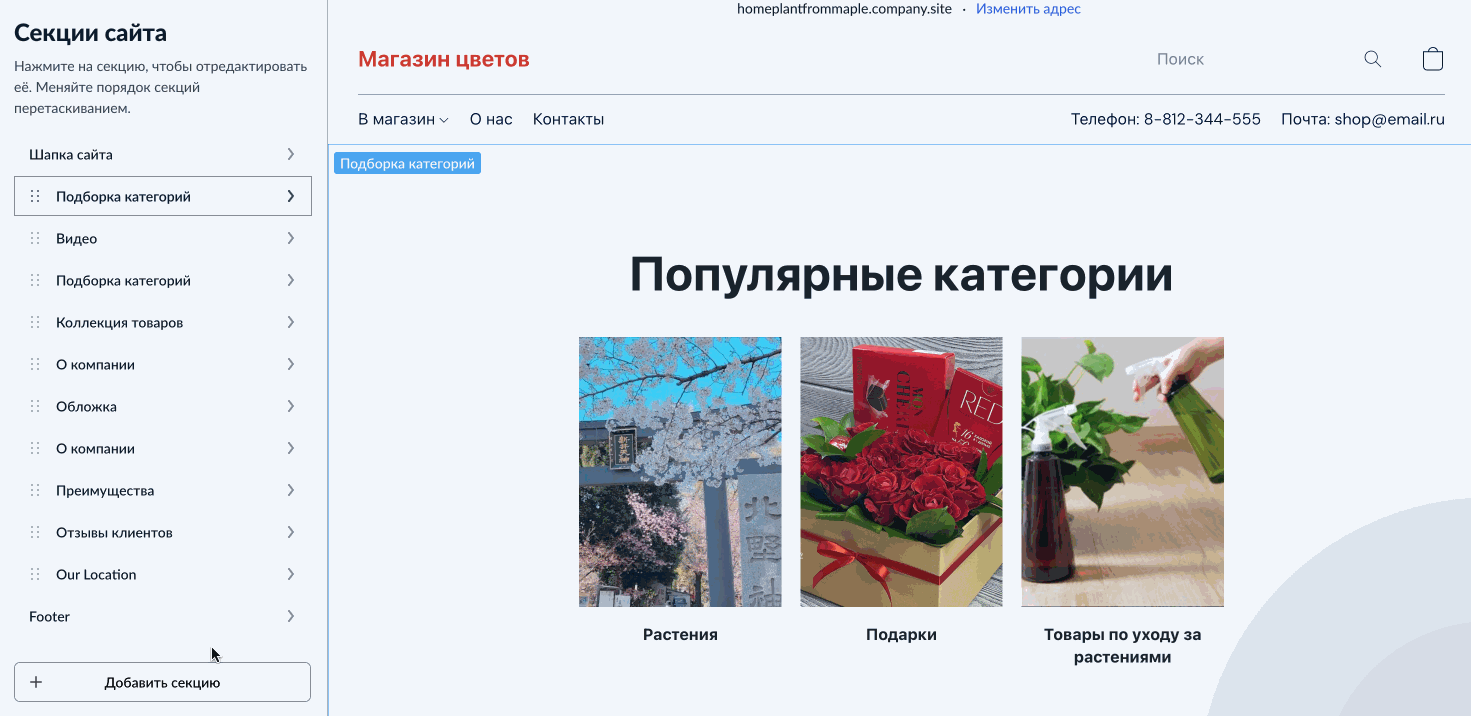Click drag handle next to Коллекция товаров

[36, 322]
